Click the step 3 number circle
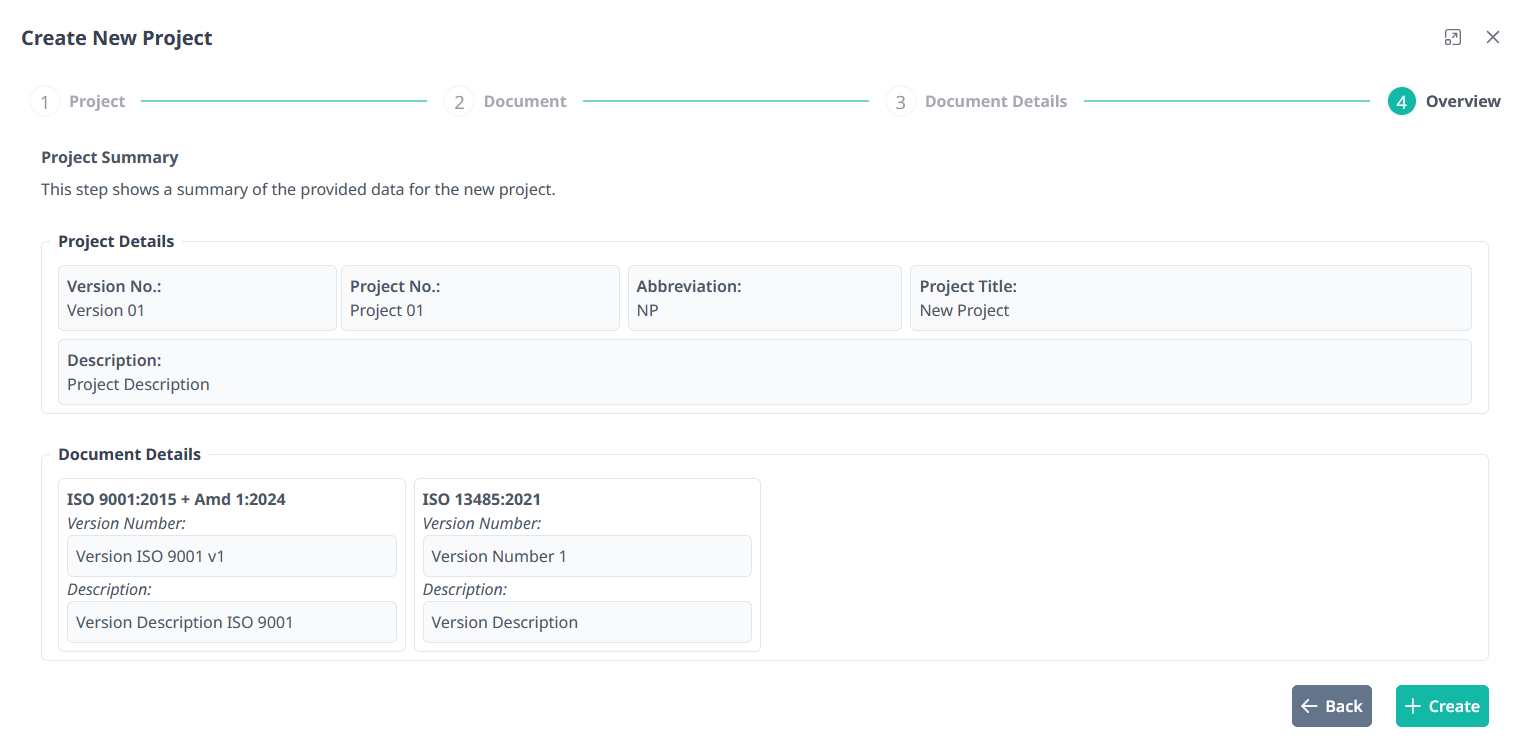 (x=900, y=102)
